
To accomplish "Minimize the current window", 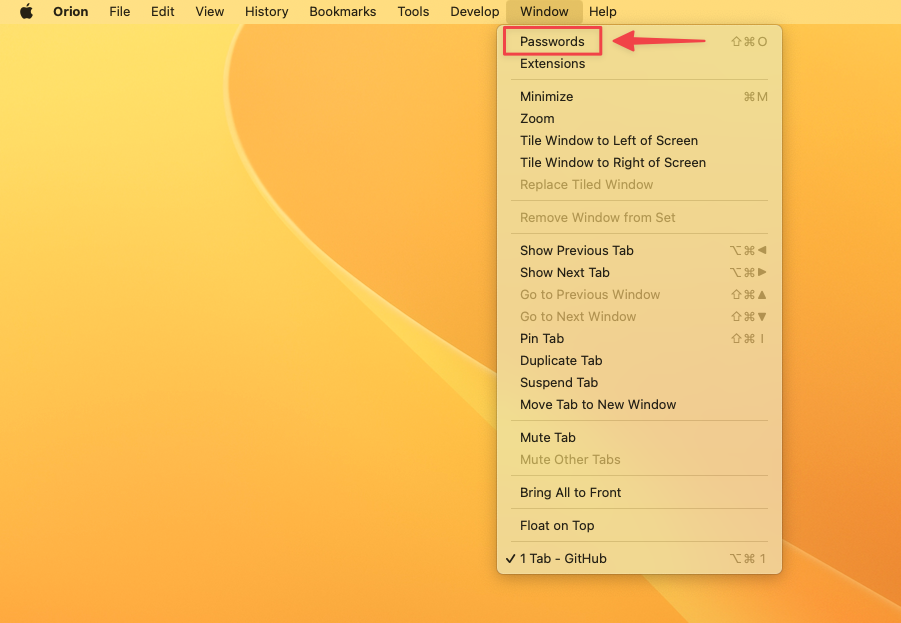I will coord(546,96).
